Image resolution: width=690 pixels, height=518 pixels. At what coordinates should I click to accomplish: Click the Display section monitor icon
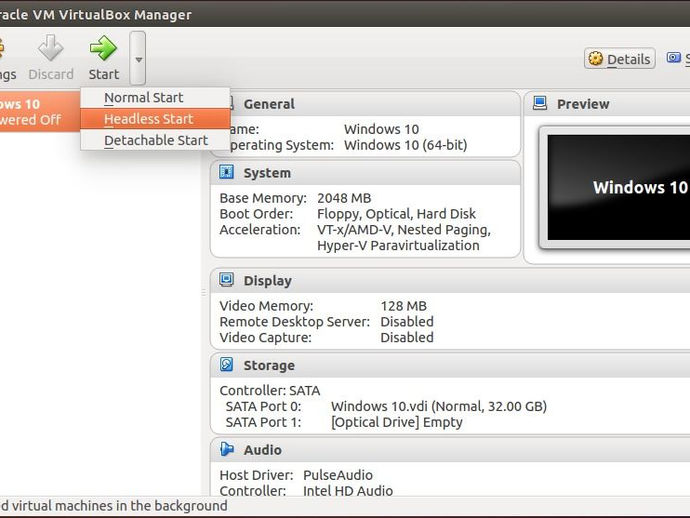tap(226, 279)
